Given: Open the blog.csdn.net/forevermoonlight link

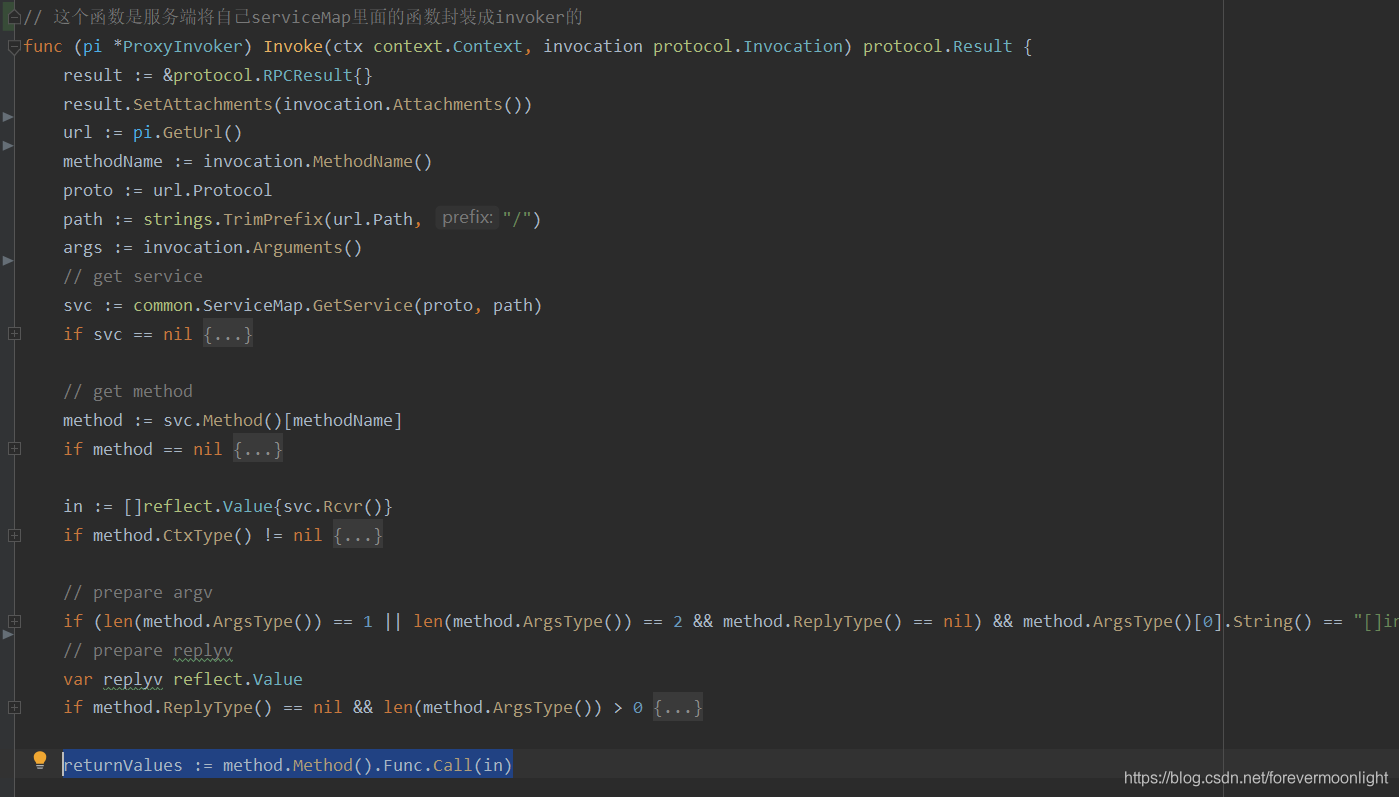Looking at the screenshot, I should pyautogui.click(x=1256, y=778).
